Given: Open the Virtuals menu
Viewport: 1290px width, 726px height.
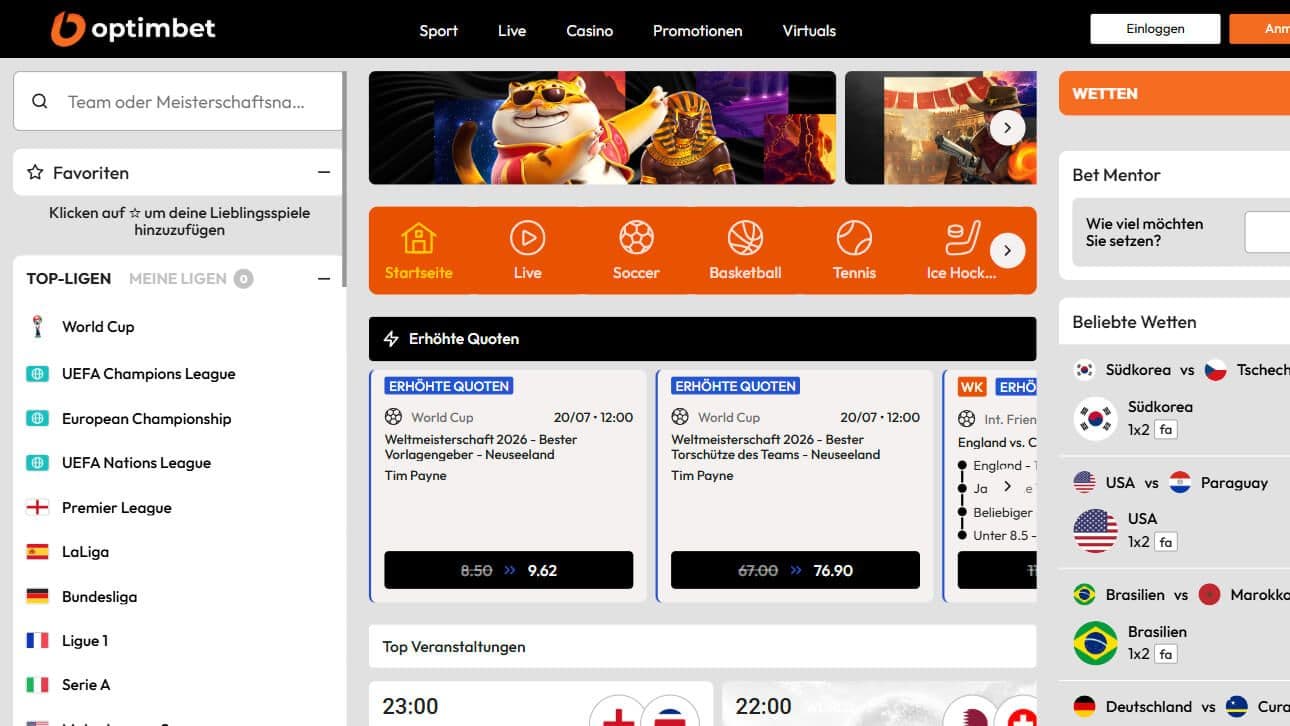Looking at the screenshot, I should [809, 31].
